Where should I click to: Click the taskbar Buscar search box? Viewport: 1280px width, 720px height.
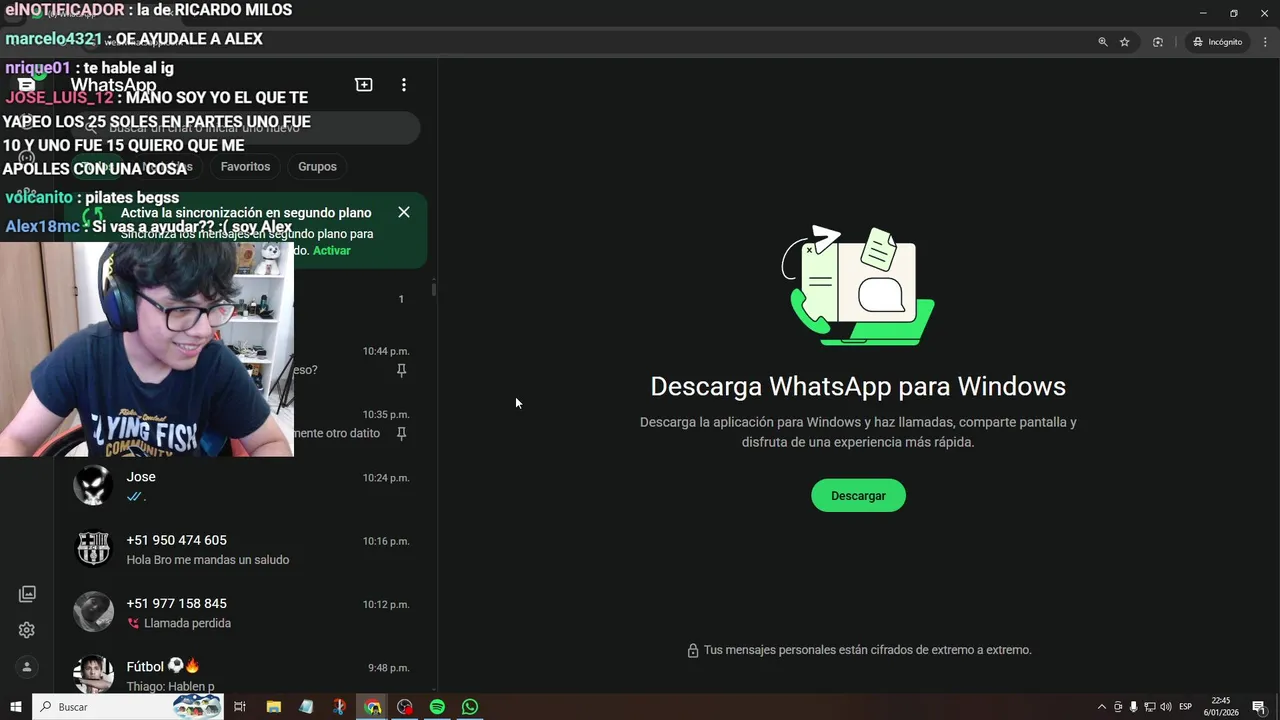[128, 707]
